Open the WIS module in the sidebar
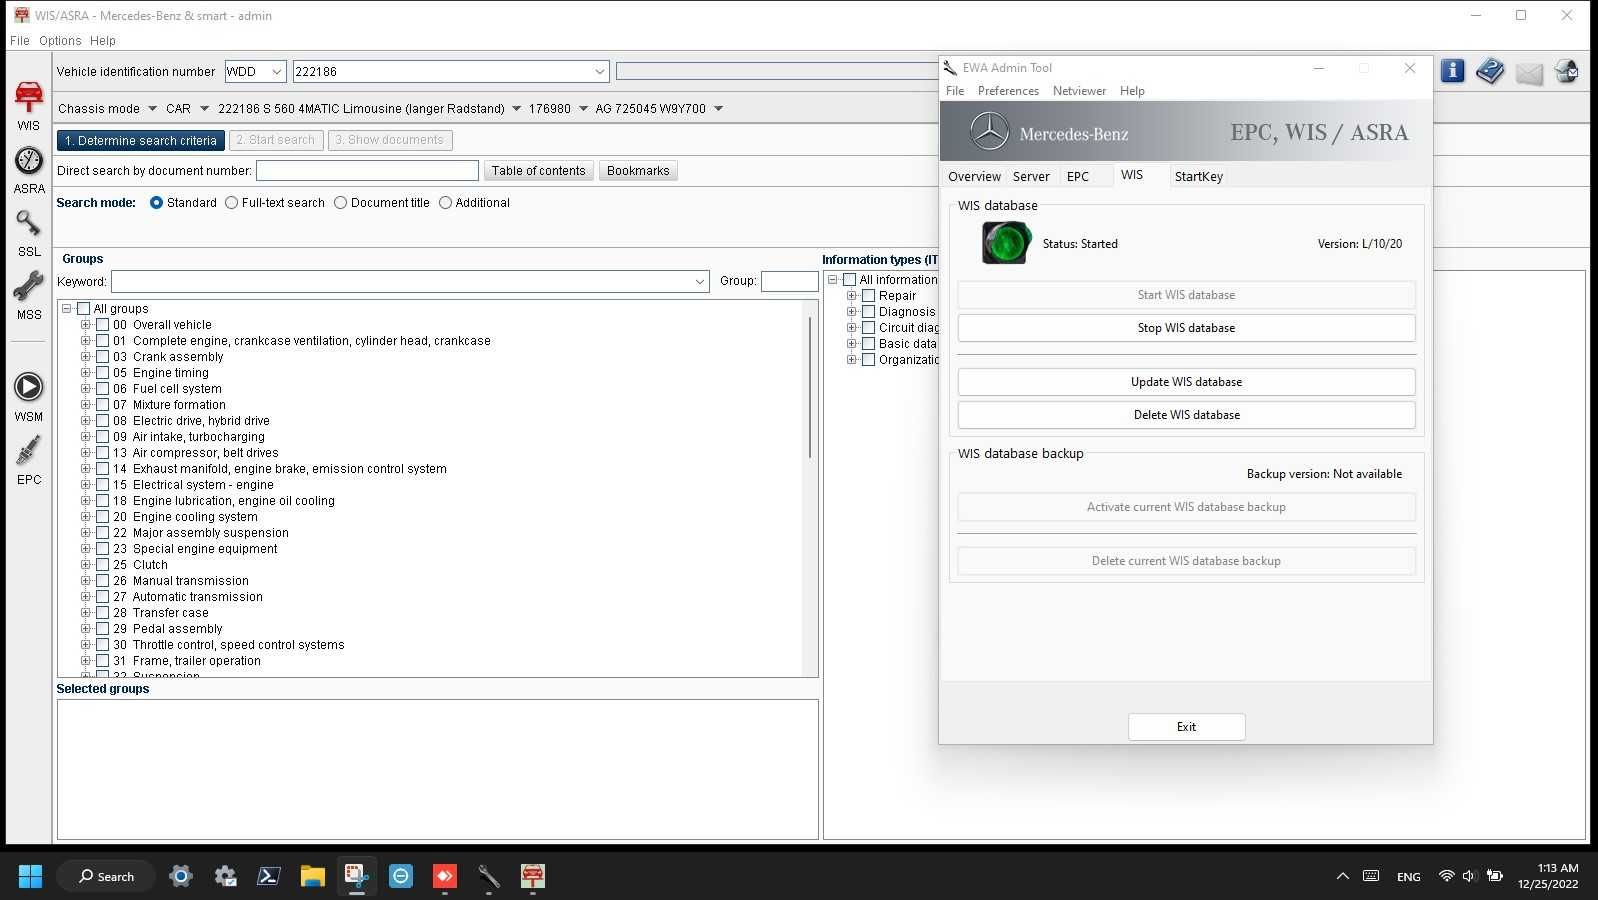The width and height of the screenshot is (1598, 900). point(28,105)
